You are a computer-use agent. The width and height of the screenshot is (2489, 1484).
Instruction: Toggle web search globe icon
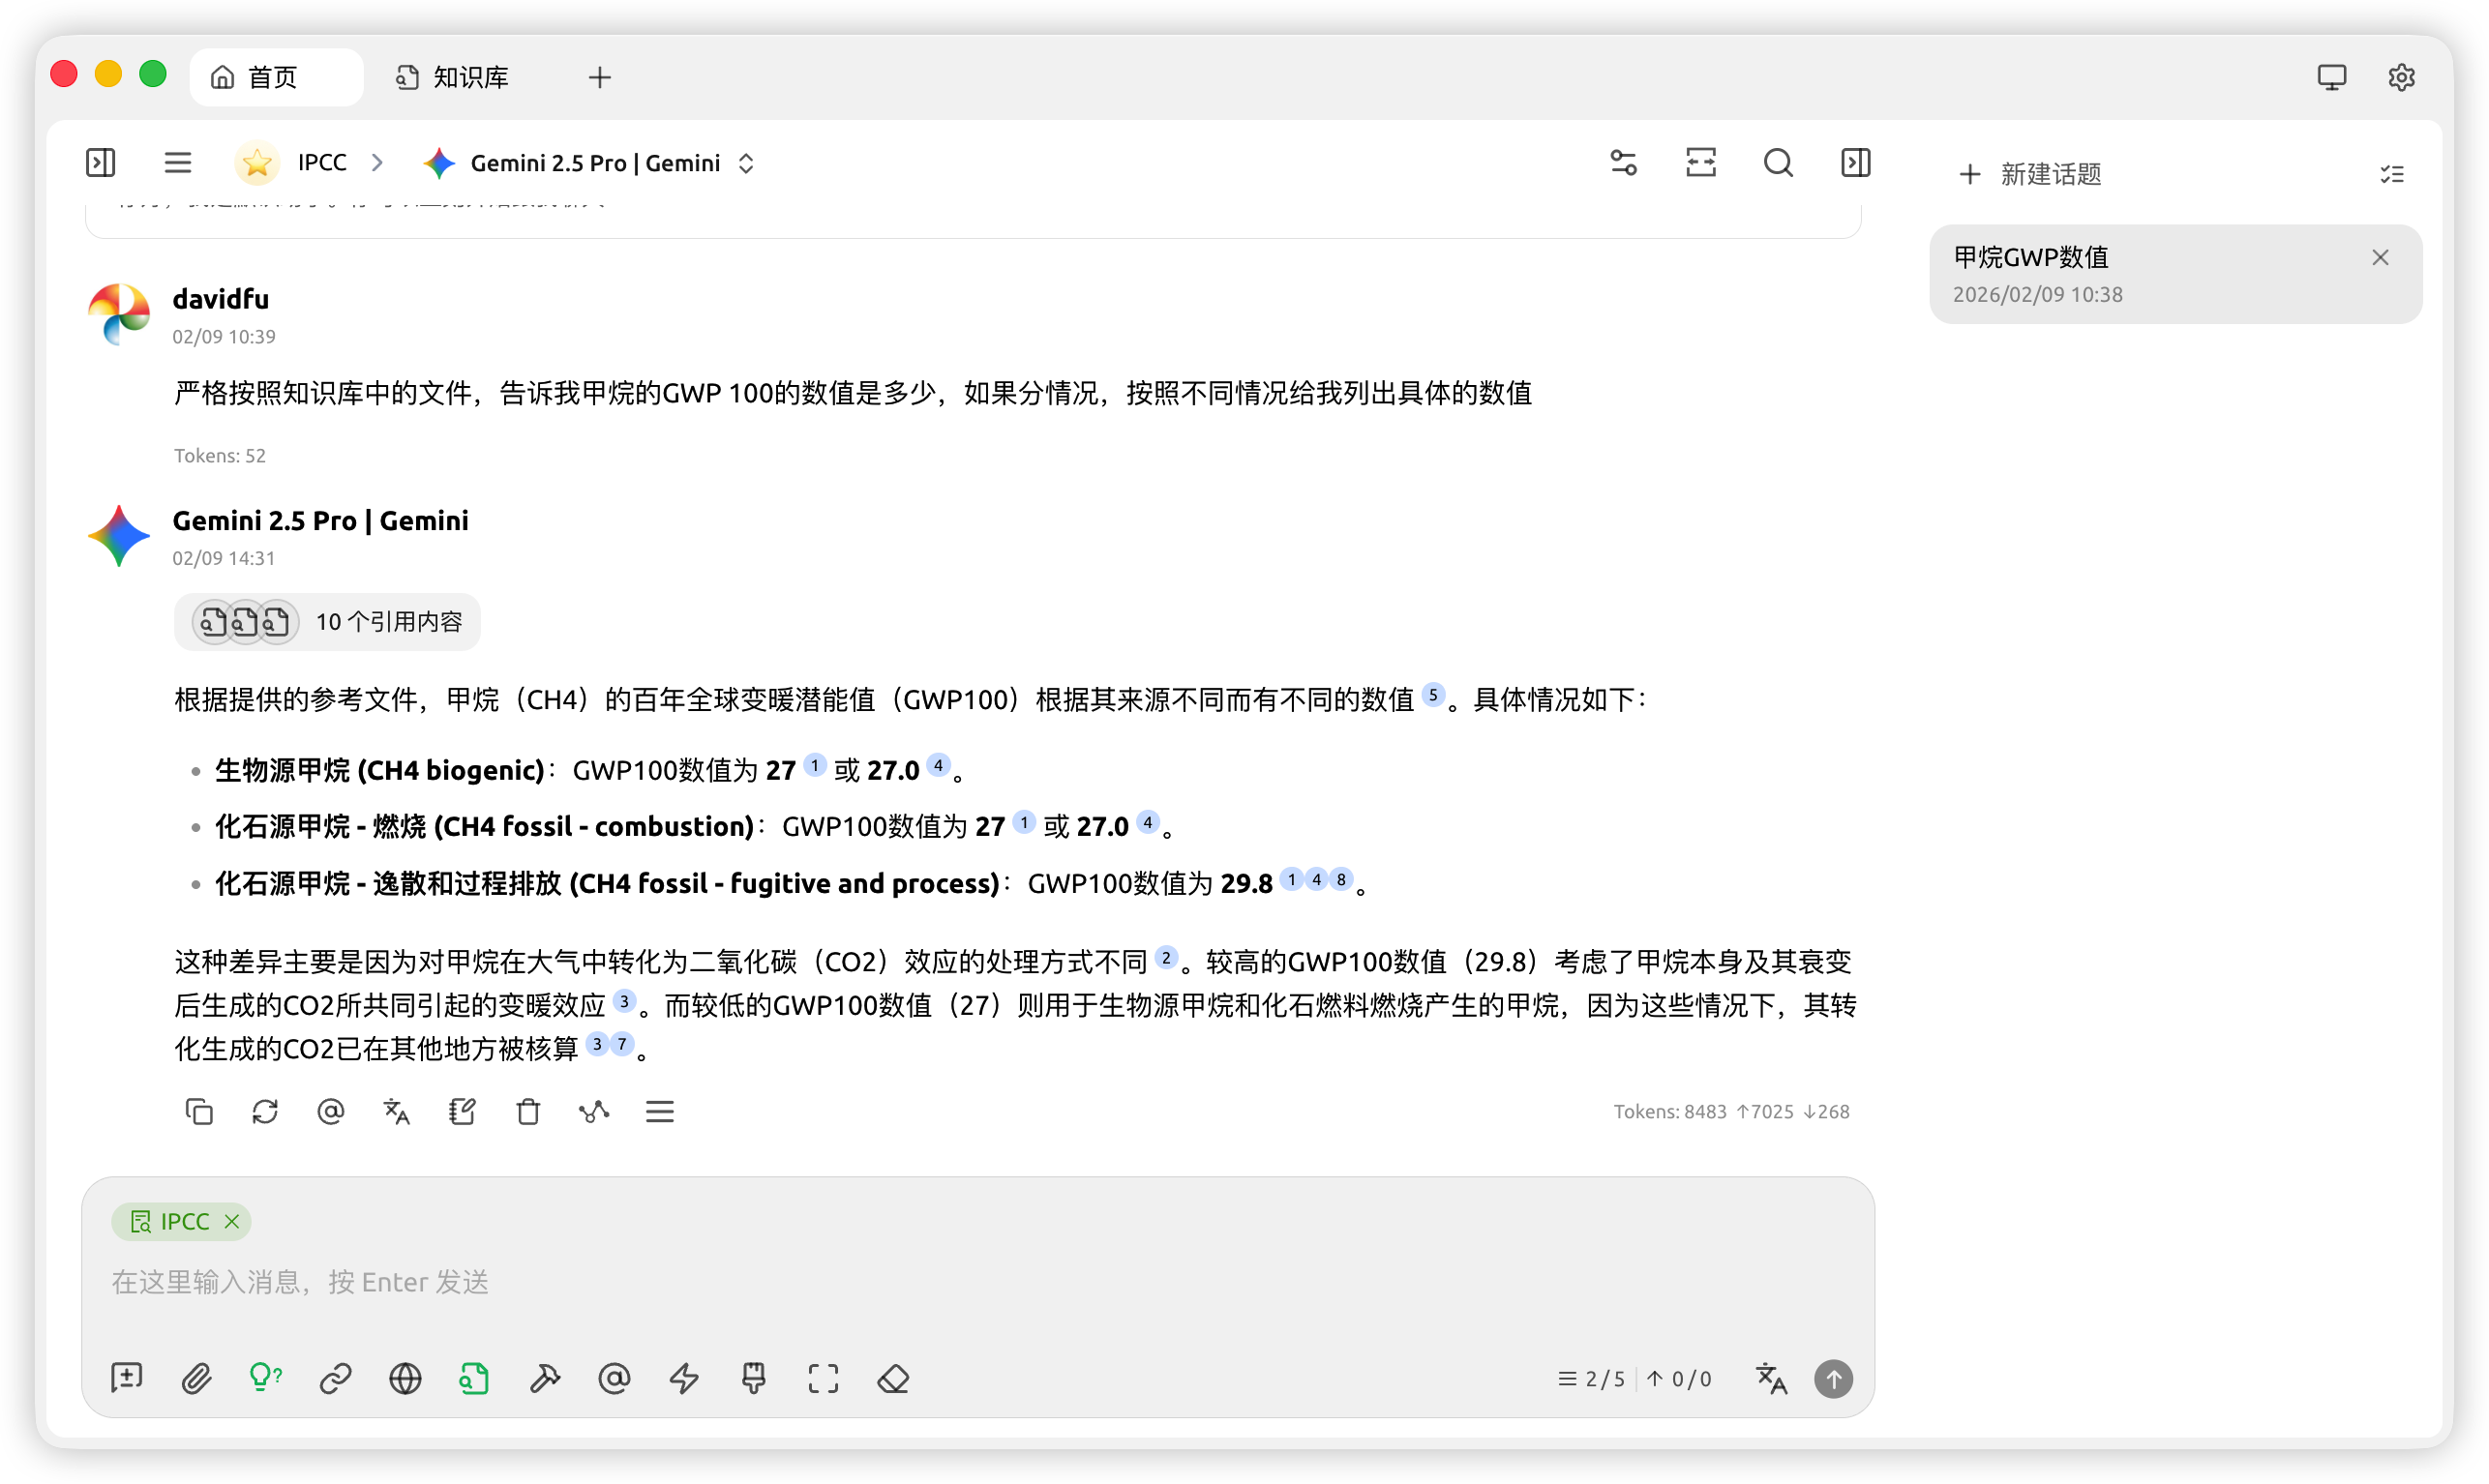tap(405, 1379)
